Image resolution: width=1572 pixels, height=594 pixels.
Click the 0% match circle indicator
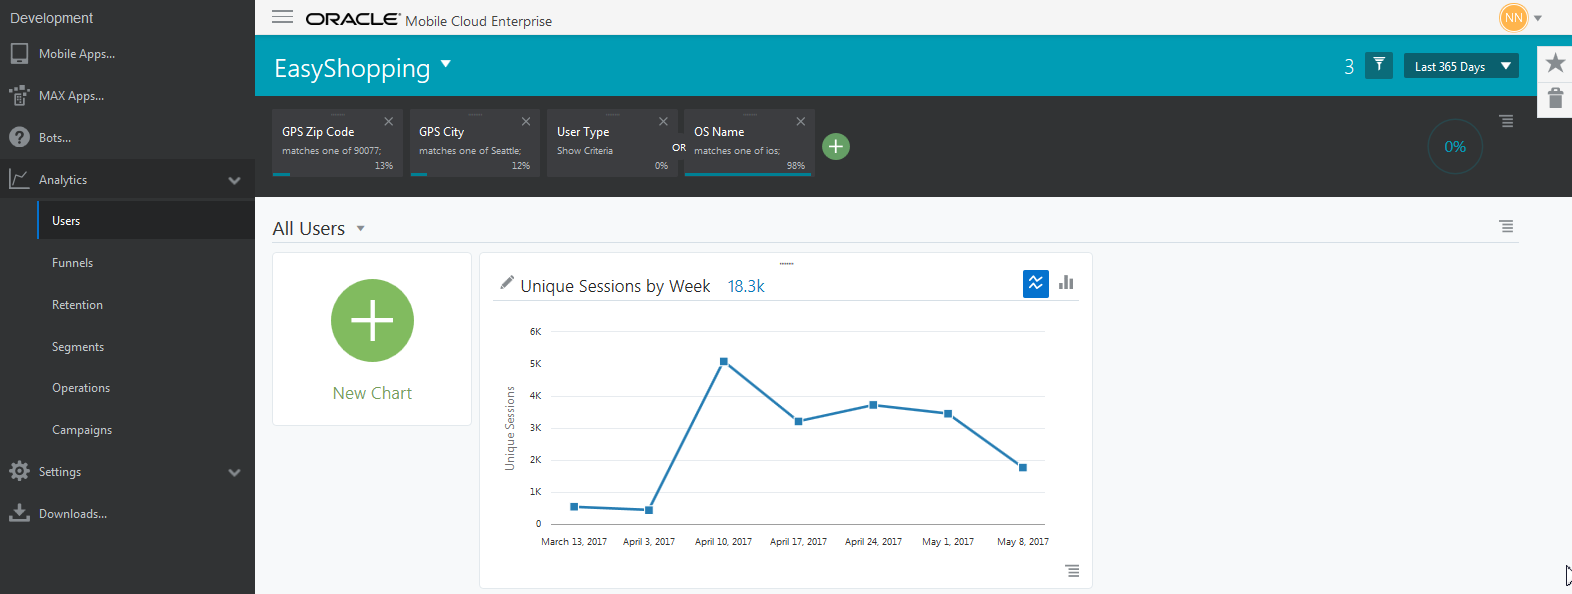click(1455, 147)
